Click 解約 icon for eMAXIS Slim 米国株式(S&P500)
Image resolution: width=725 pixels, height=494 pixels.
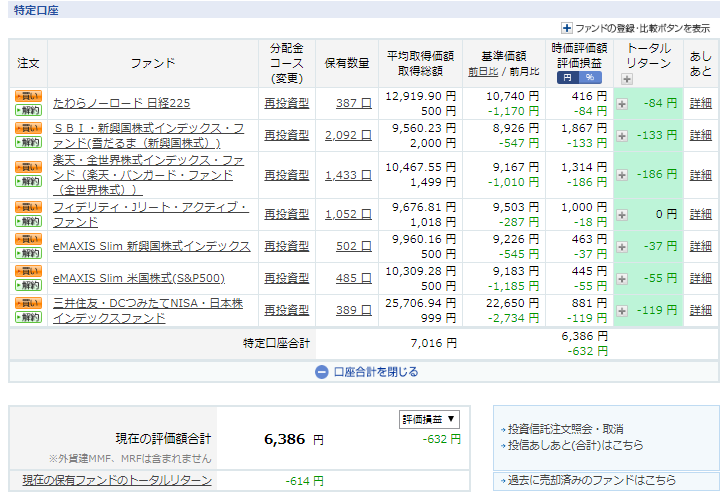click(x=28, y=285)
